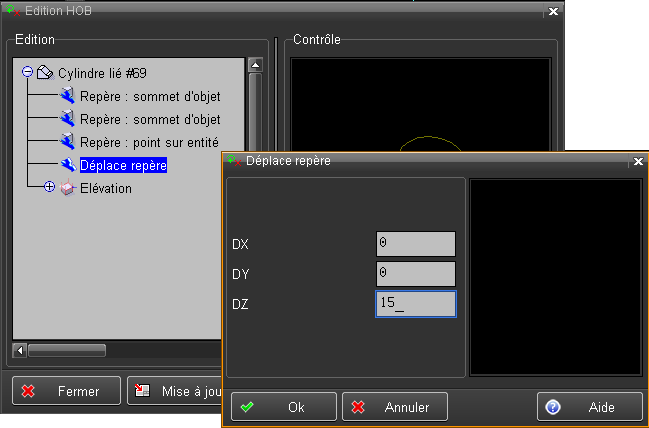Select the Déplace repère tree entry
Viewport: 649px width, 428px height.
[123, 165]
